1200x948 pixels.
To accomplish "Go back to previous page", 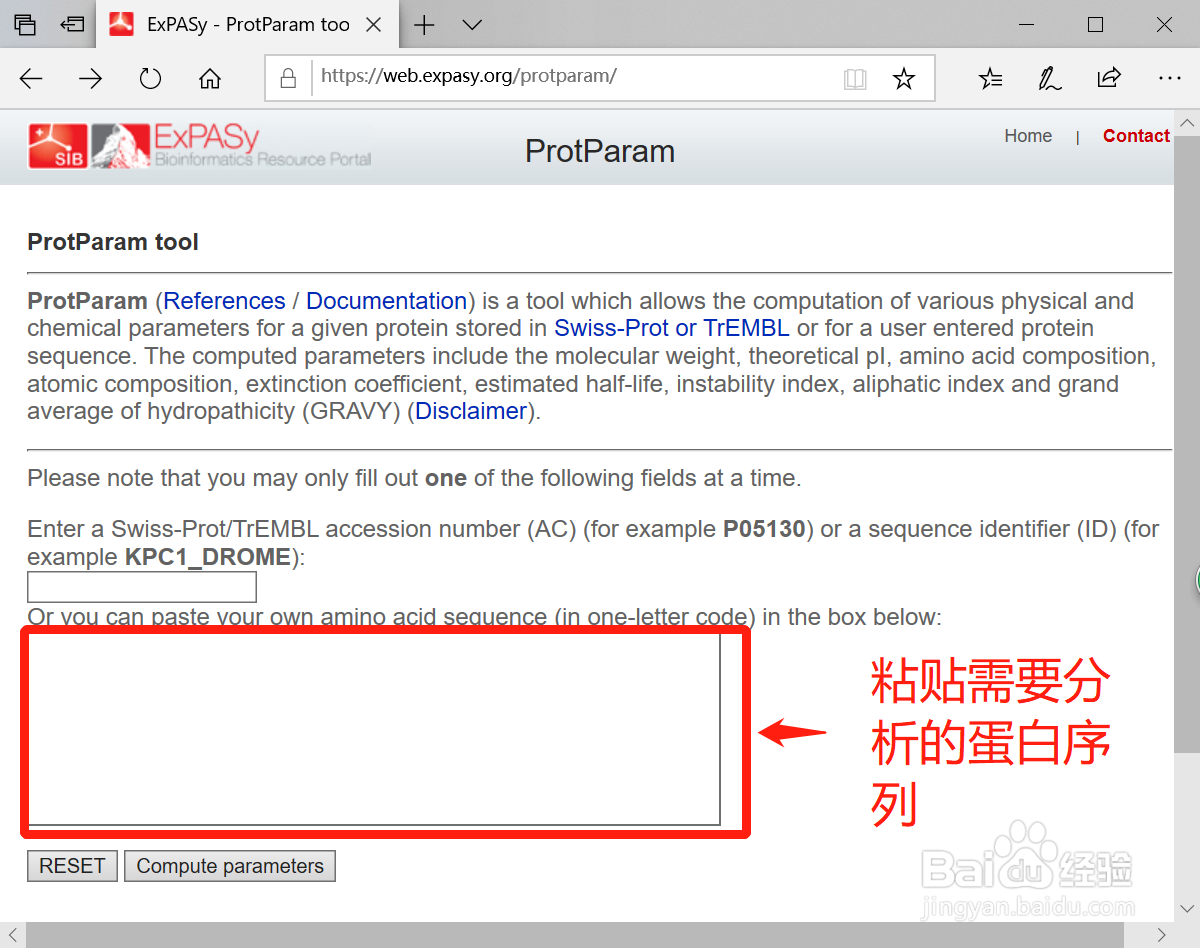I will pos(31,79).
